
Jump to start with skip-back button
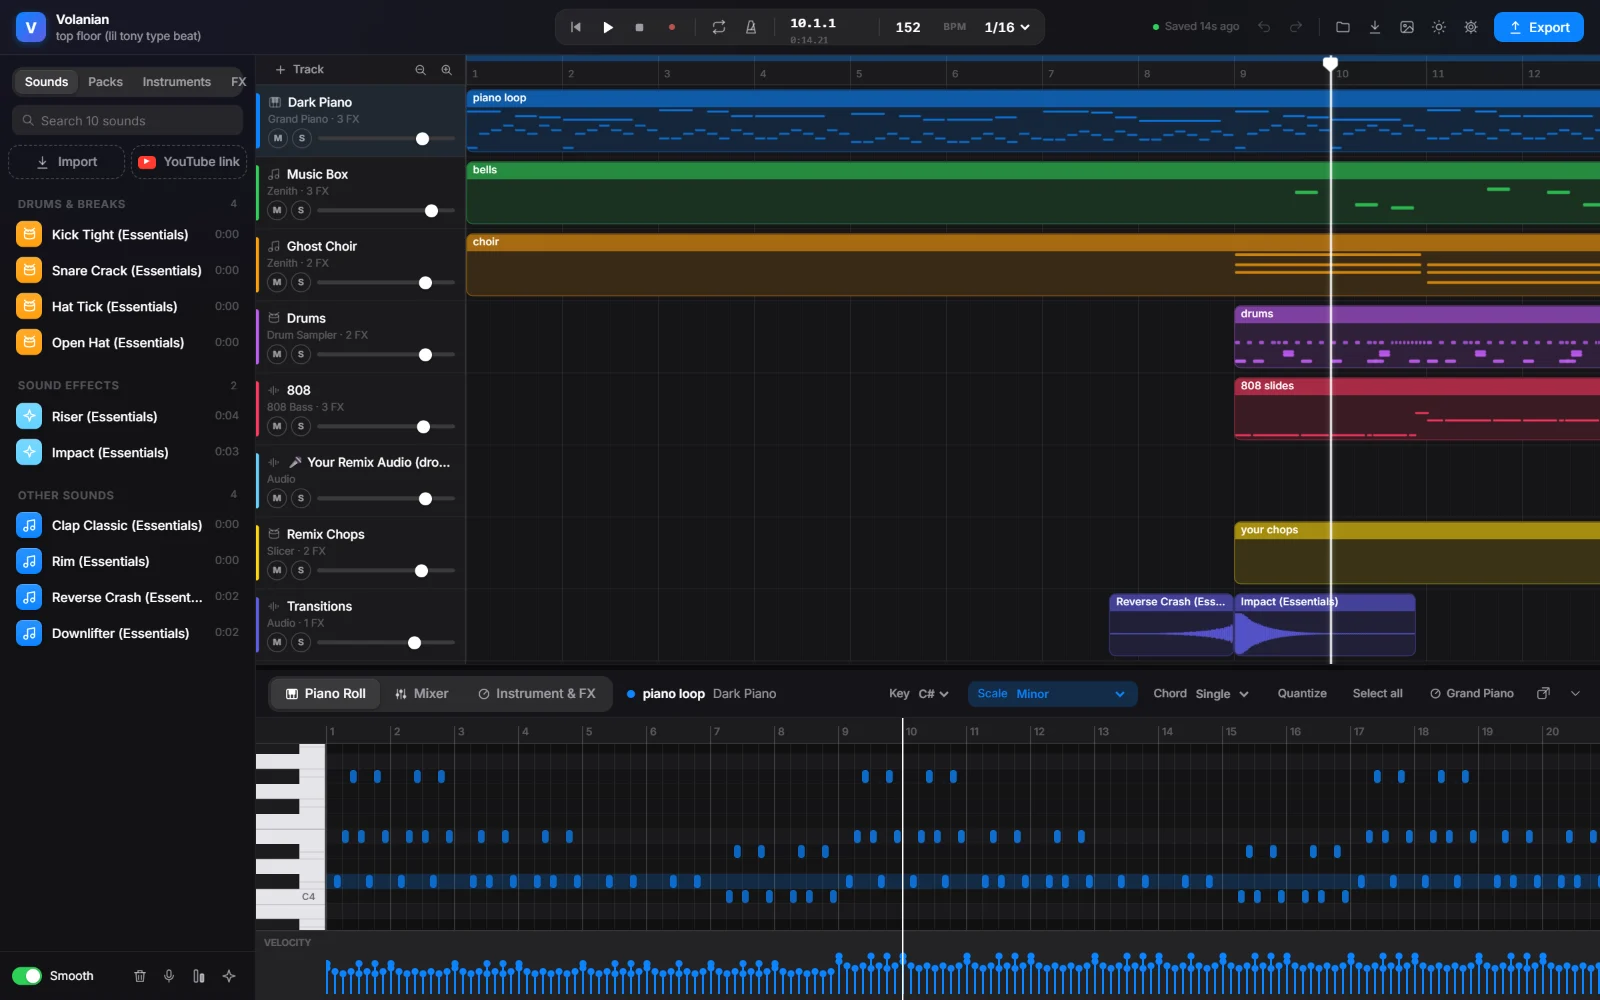click(x=576, y=27)
